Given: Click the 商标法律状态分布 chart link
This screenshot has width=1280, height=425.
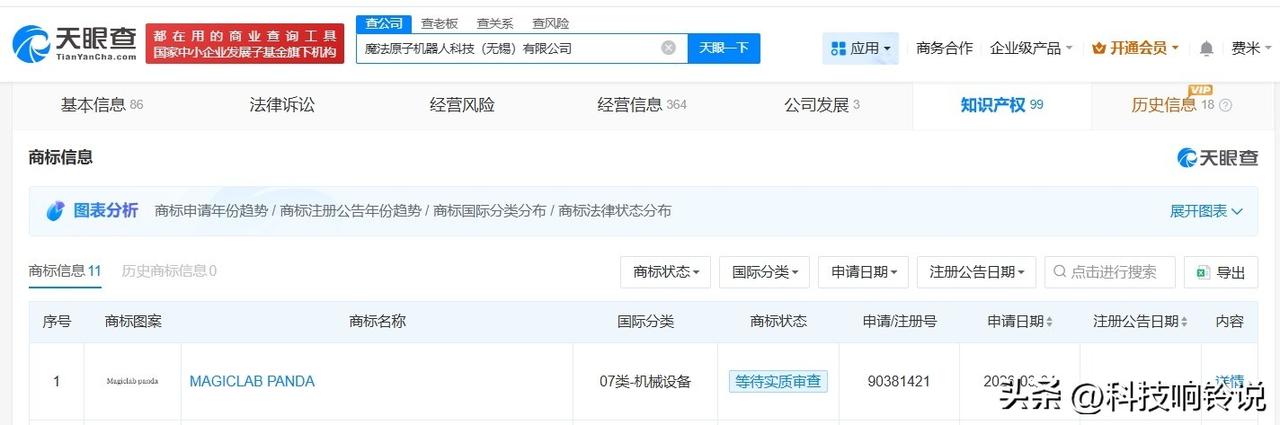Looking at the screenshot, I should [x=615, y=211].
